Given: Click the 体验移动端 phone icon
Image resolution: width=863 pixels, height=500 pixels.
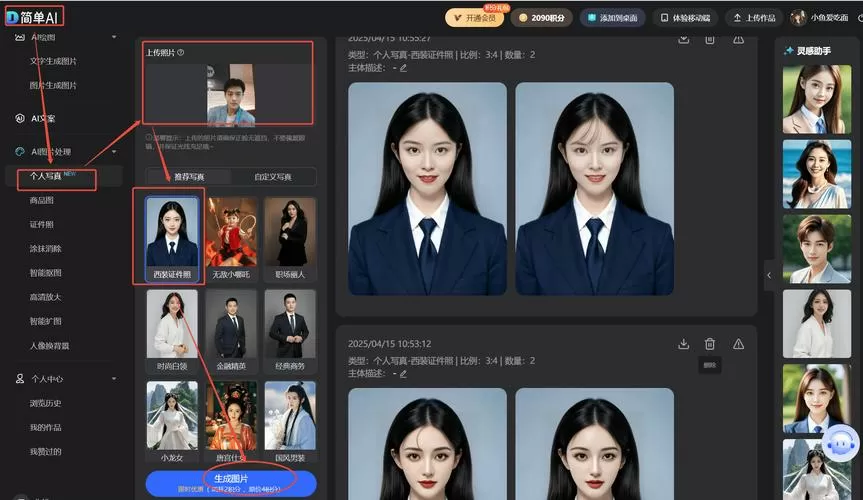Looking at the screenshot, I should pyautogui.click(x=664, y=18).
